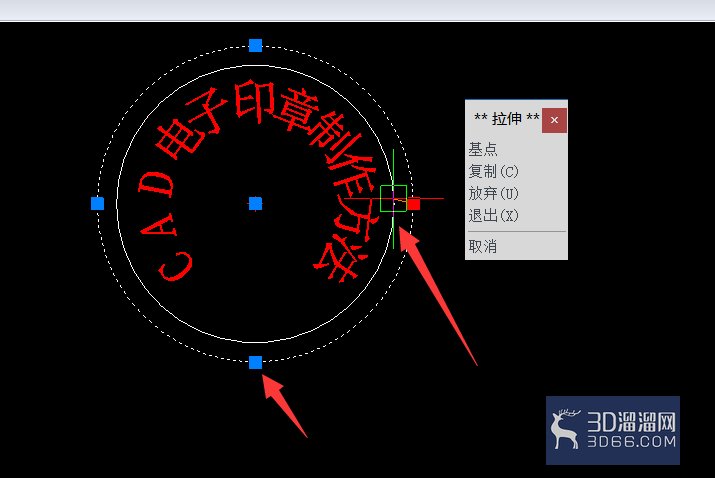Select 退出(X) menu entry
The height and width of the screenshot is (478, 715).
493,215
